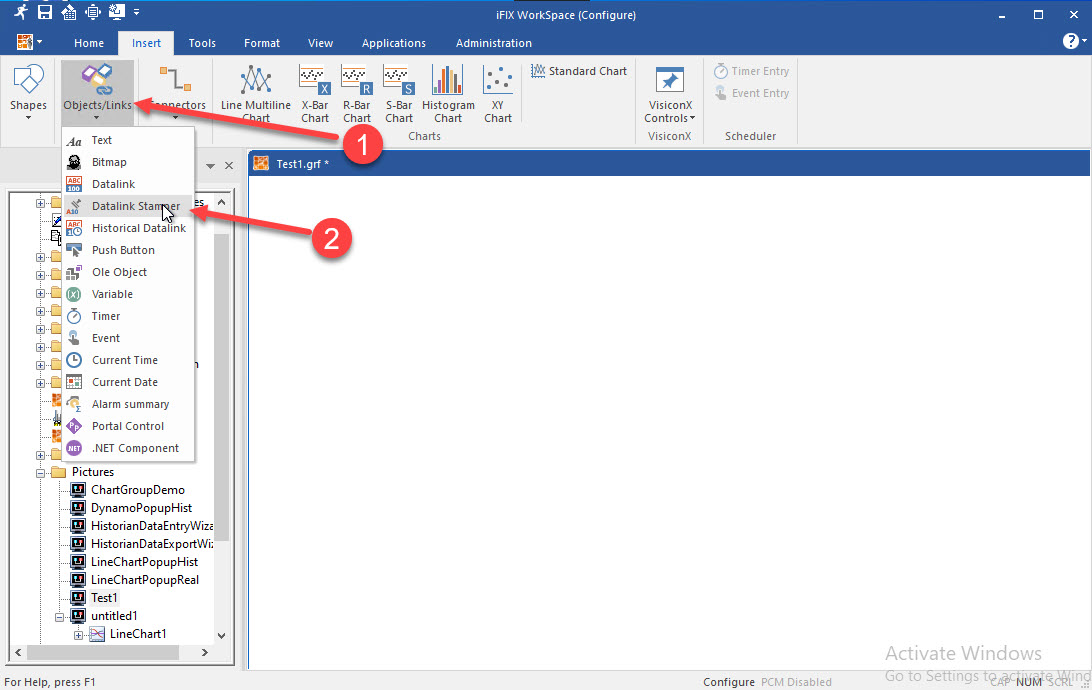The width and height of the screenshot is (1092, 690).
Task: Click the system tree scroll down arrow
Action: pyautogui.click(x=221, y=635)
